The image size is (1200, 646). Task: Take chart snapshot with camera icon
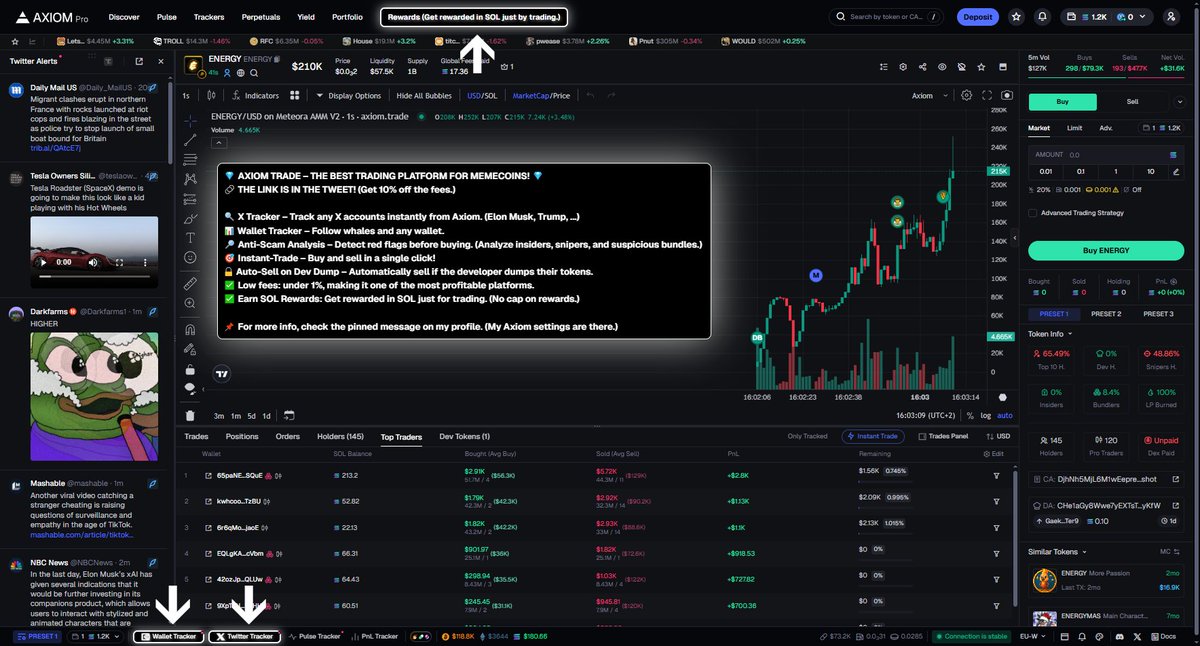point(1006,96)
